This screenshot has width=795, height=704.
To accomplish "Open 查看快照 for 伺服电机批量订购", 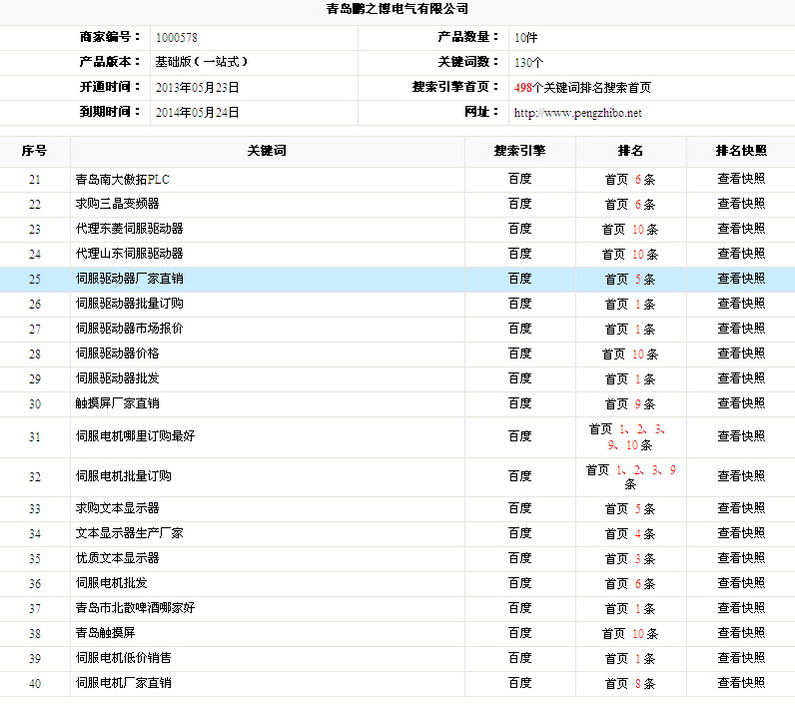I will [x=741, y=476].
